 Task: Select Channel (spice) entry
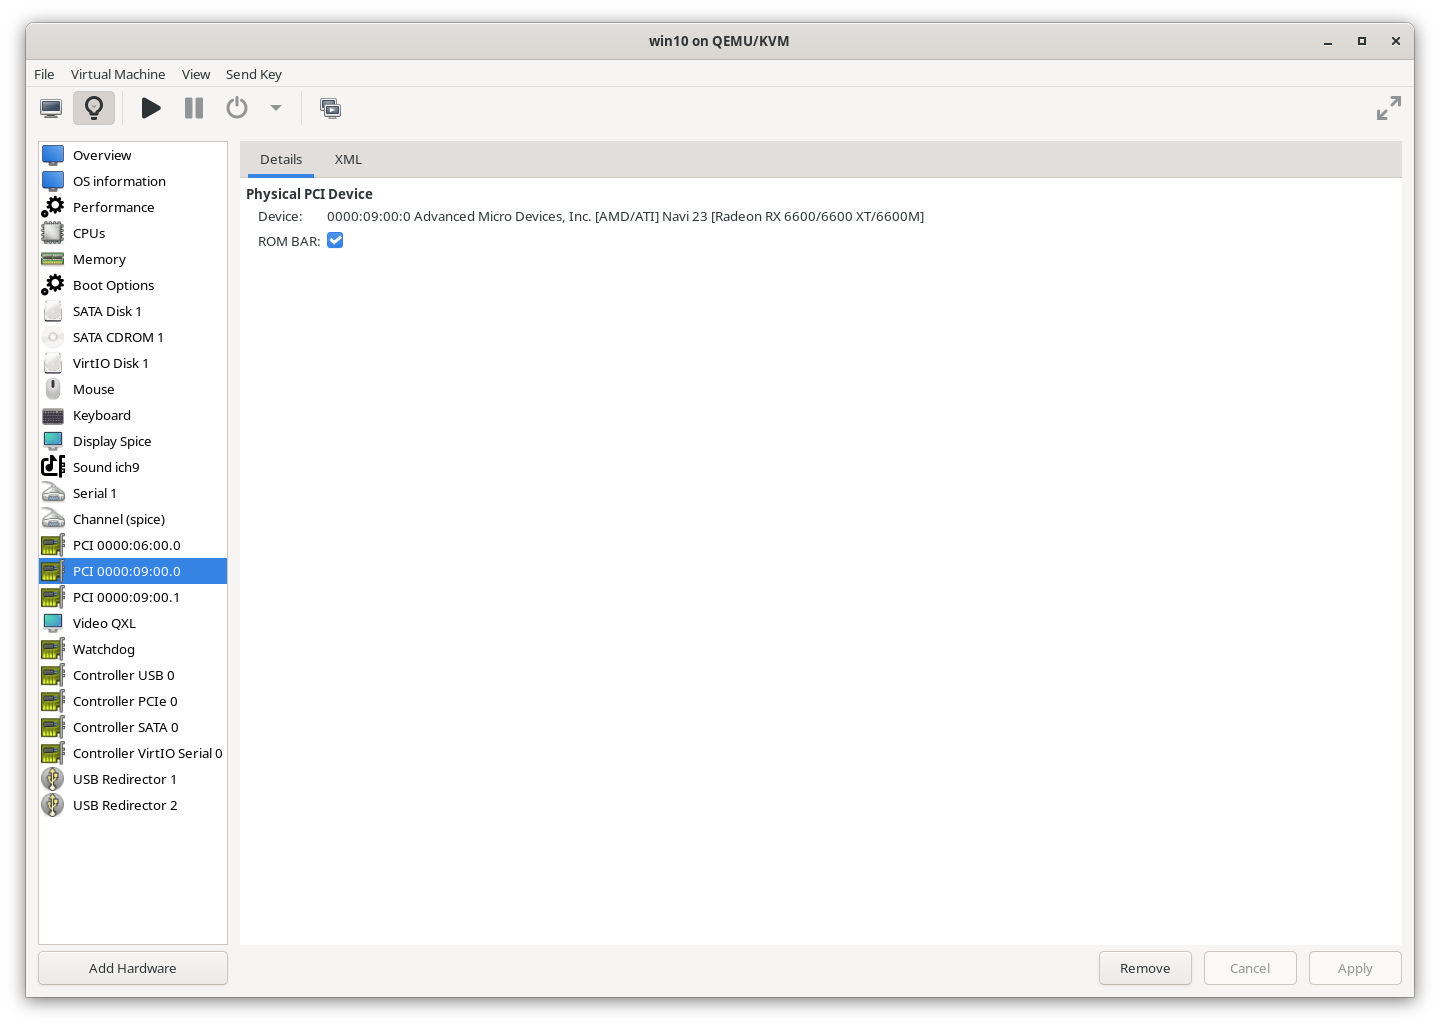click(133, 519)
